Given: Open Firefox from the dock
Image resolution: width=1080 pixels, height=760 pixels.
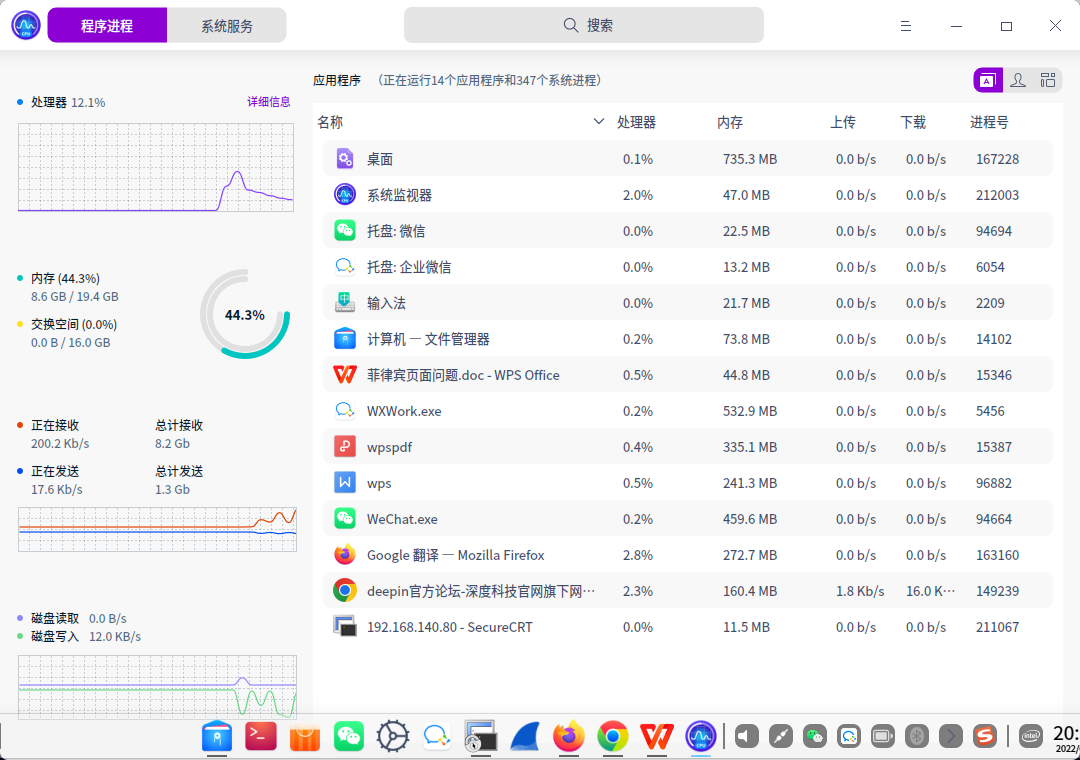Looking at the screenshot, I should point(569,737).
